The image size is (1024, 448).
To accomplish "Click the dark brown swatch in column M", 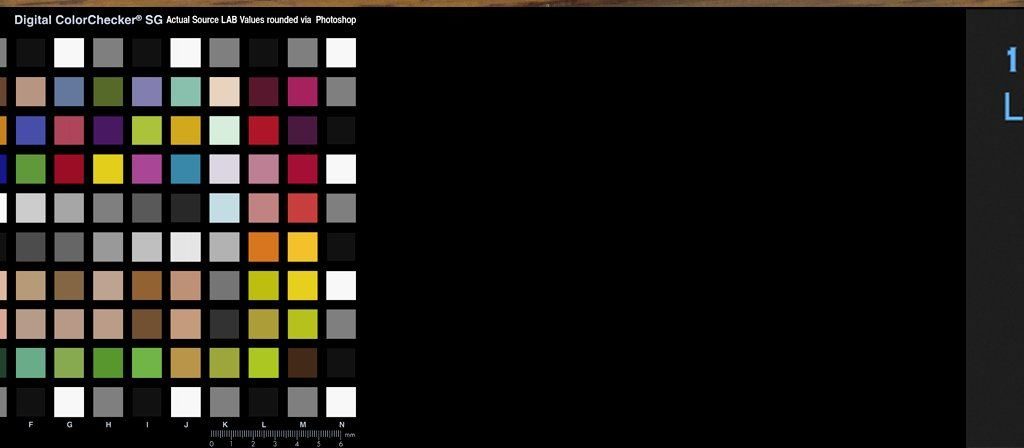I will (302, 362).
